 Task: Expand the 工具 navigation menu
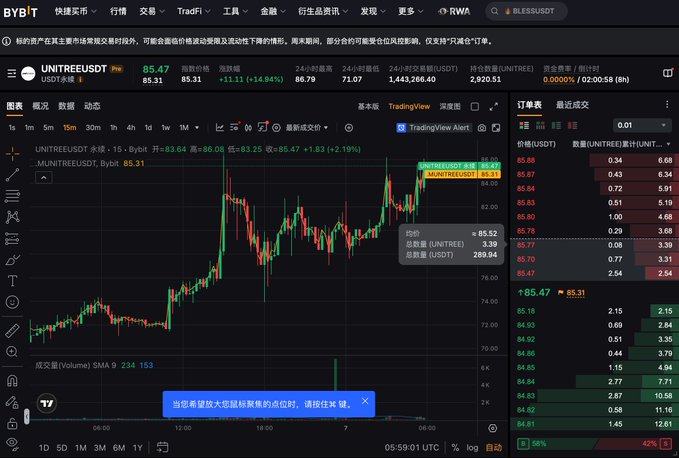[x=235, y=11]
